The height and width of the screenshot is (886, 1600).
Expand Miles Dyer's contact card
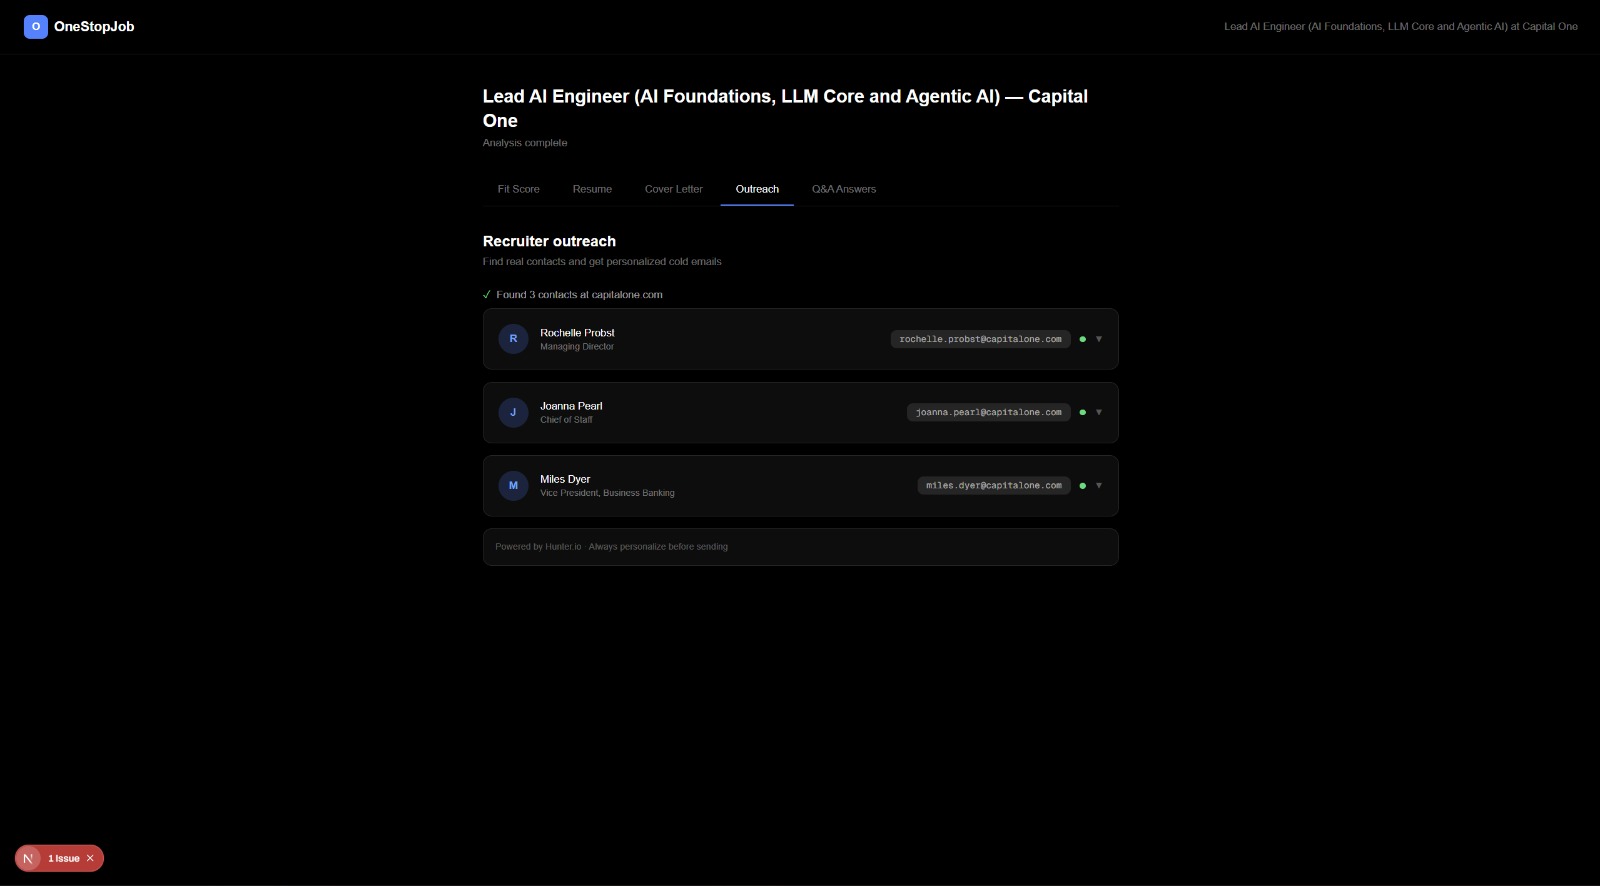point(1099,485)
